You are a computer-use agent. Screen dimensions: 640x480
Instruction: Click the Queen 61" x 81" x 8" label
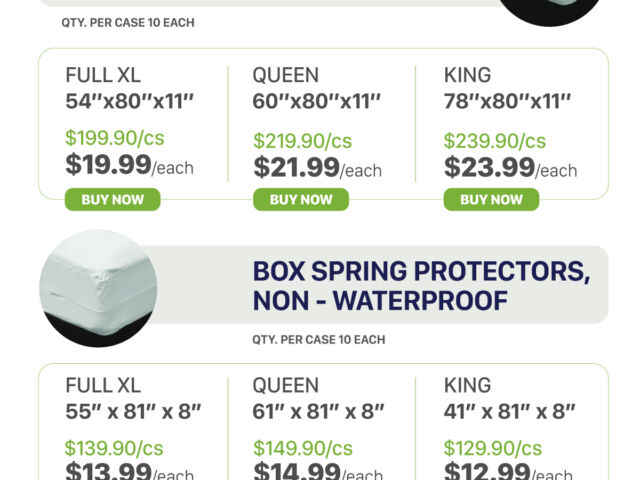(x=318, y=398)
